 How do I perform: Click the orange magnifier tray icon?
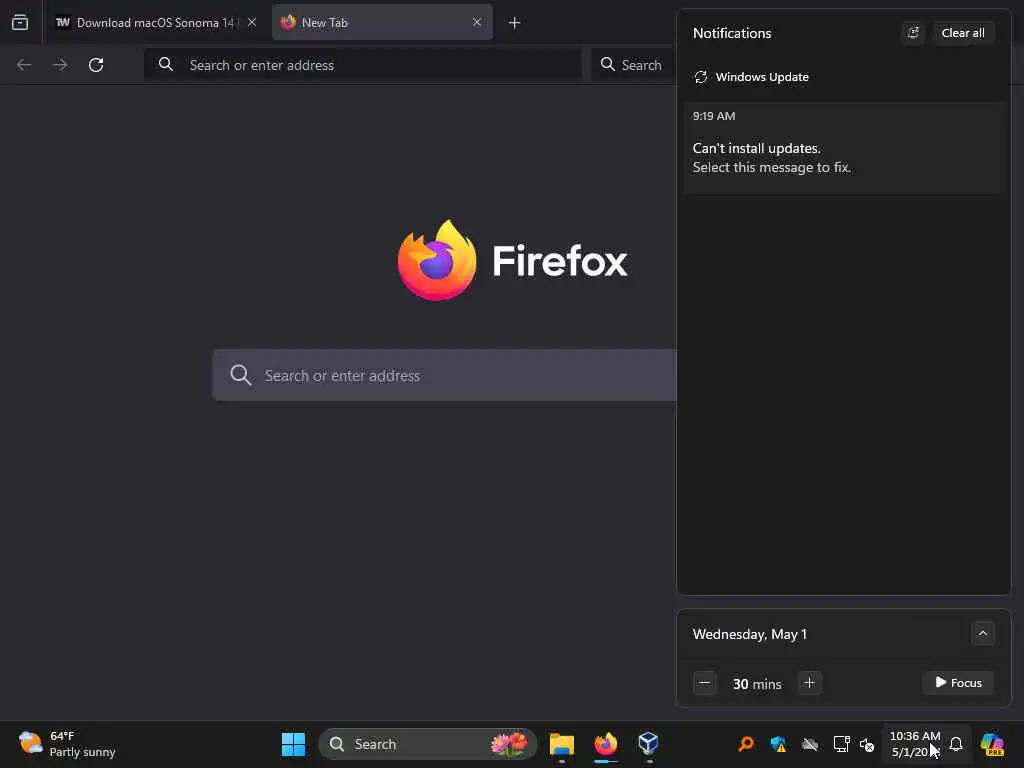tap(746, 744)
